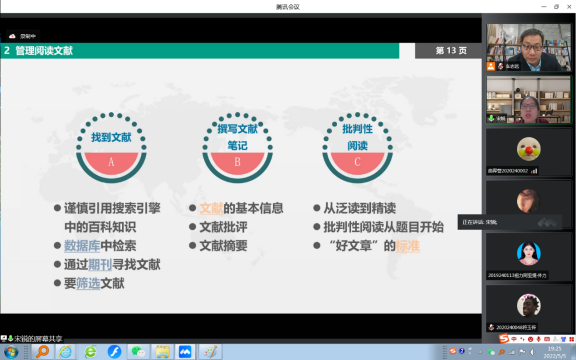Image resolution: width=576 pixels, height=360 pixels.
Task: Open the volume speaker tray control
Action: (x=532, y=352)
